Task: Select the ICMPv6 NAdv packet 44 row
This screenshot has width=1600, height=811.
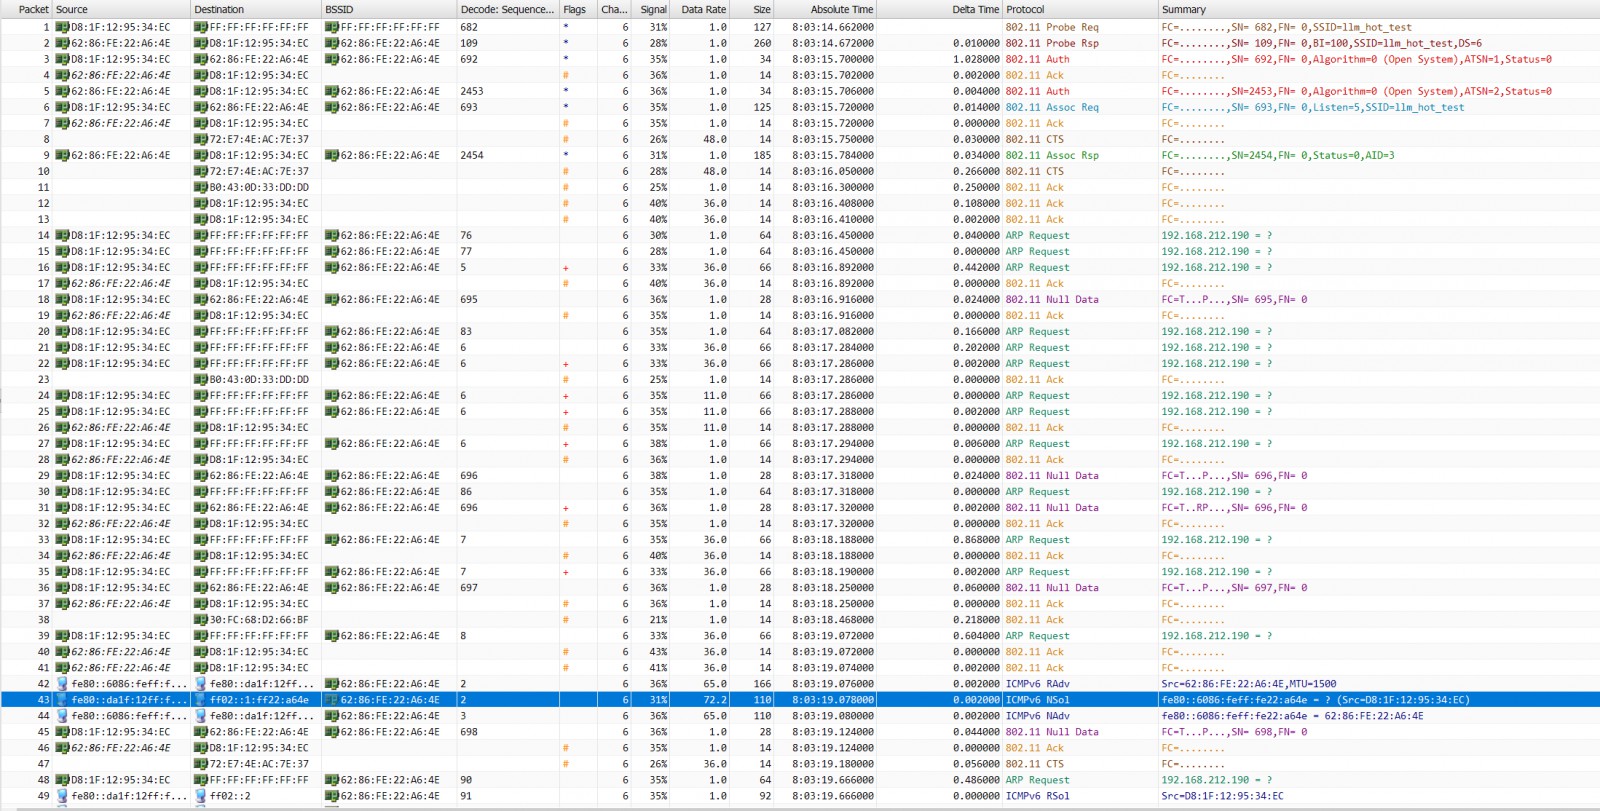Action: coord(800,716)
